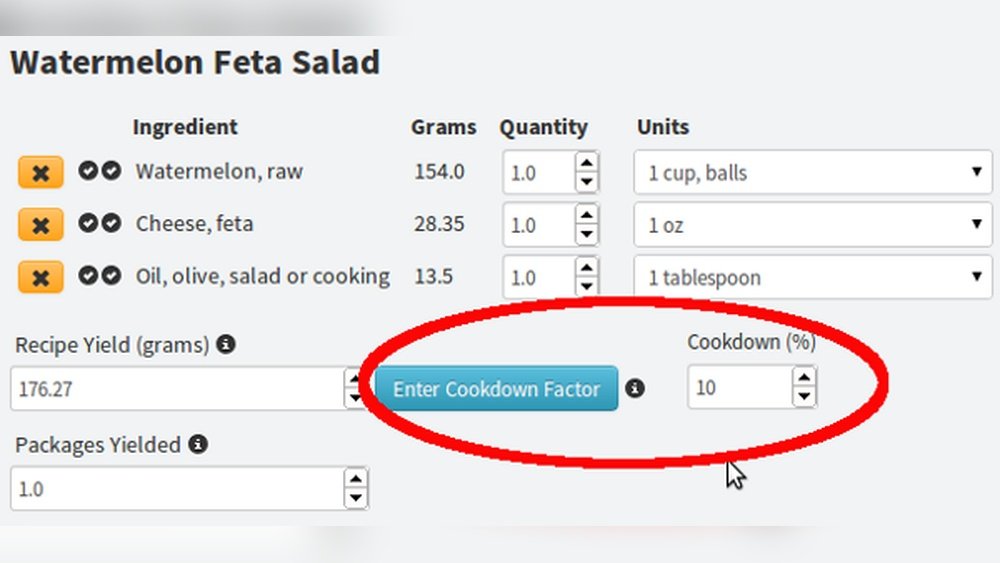Expand the 1 oz units dropdown
The width and height of the screenshot is (1000, 563).
812,225
